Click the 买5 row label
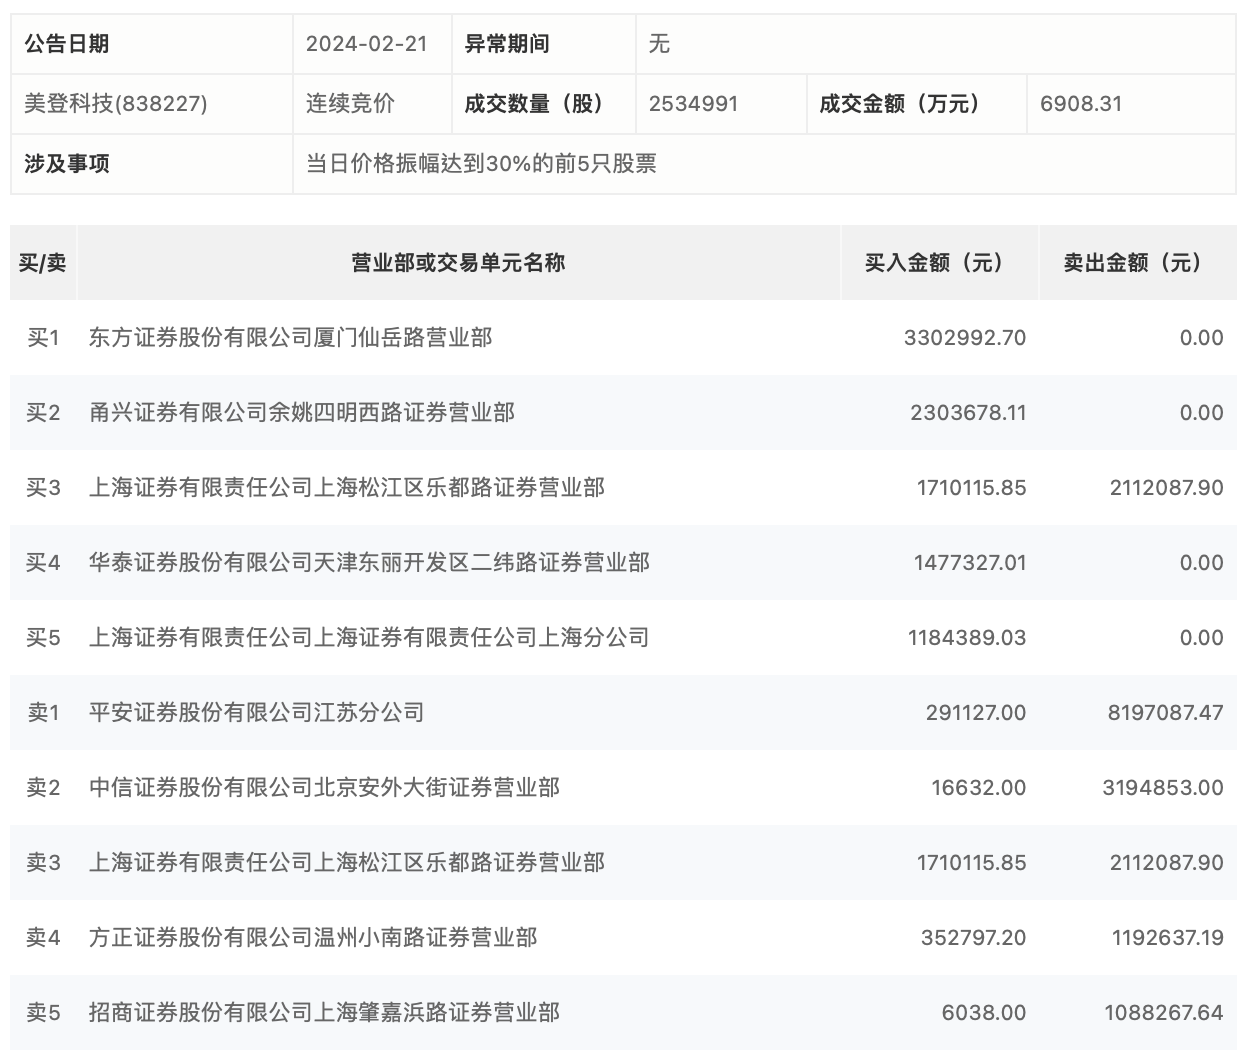This screenshot has width=1244, height=1060. click(43, 638)
